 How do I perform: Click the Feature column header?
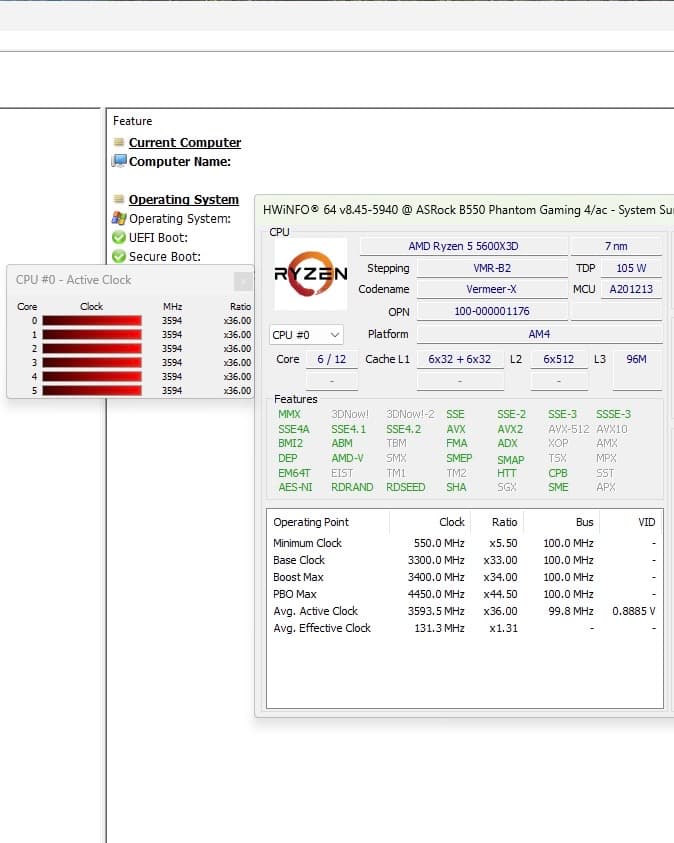132,121
